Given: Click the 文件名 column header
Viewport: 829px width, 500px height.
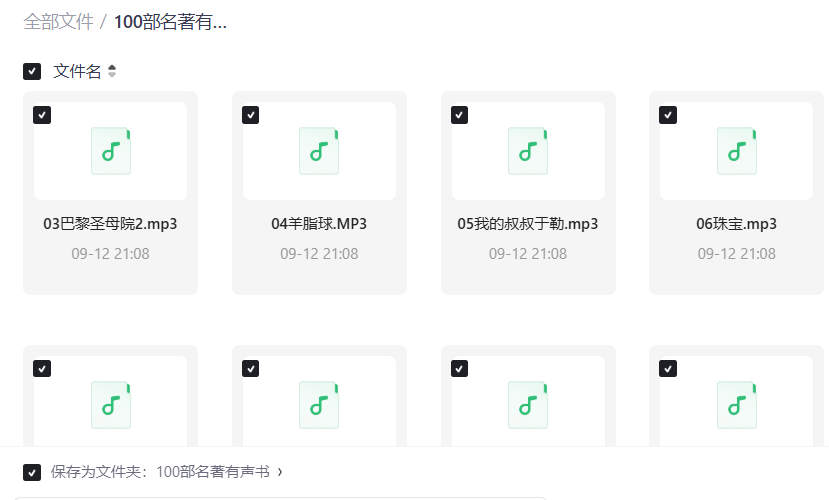Looking at the screenshot, I should (x=77, y=72).
